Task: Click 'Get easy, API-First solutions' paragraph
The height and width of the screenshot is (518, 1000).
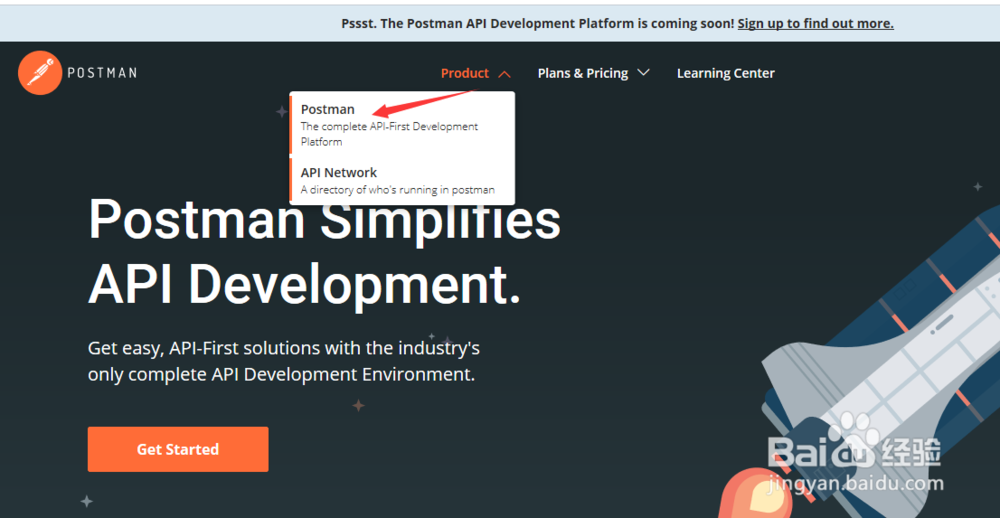Action: coord(284,361)
